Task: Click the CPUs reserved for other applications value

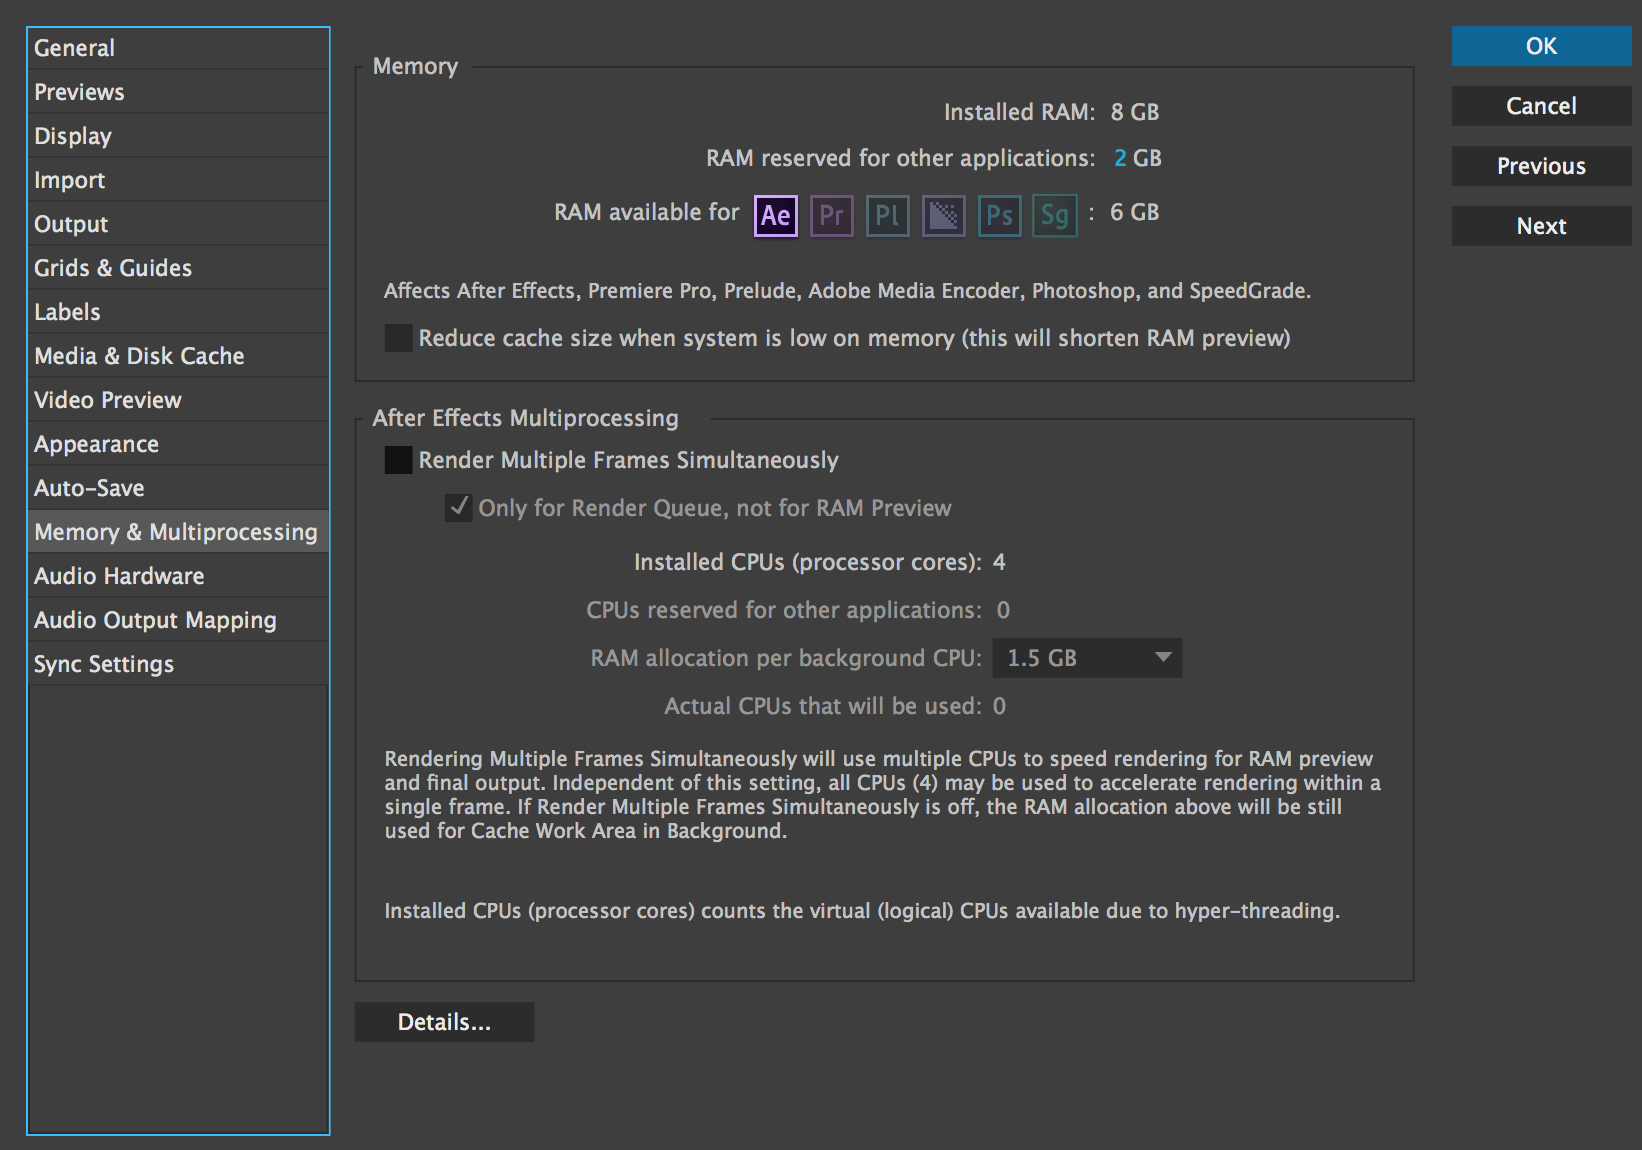Action: pos(1003,610)
